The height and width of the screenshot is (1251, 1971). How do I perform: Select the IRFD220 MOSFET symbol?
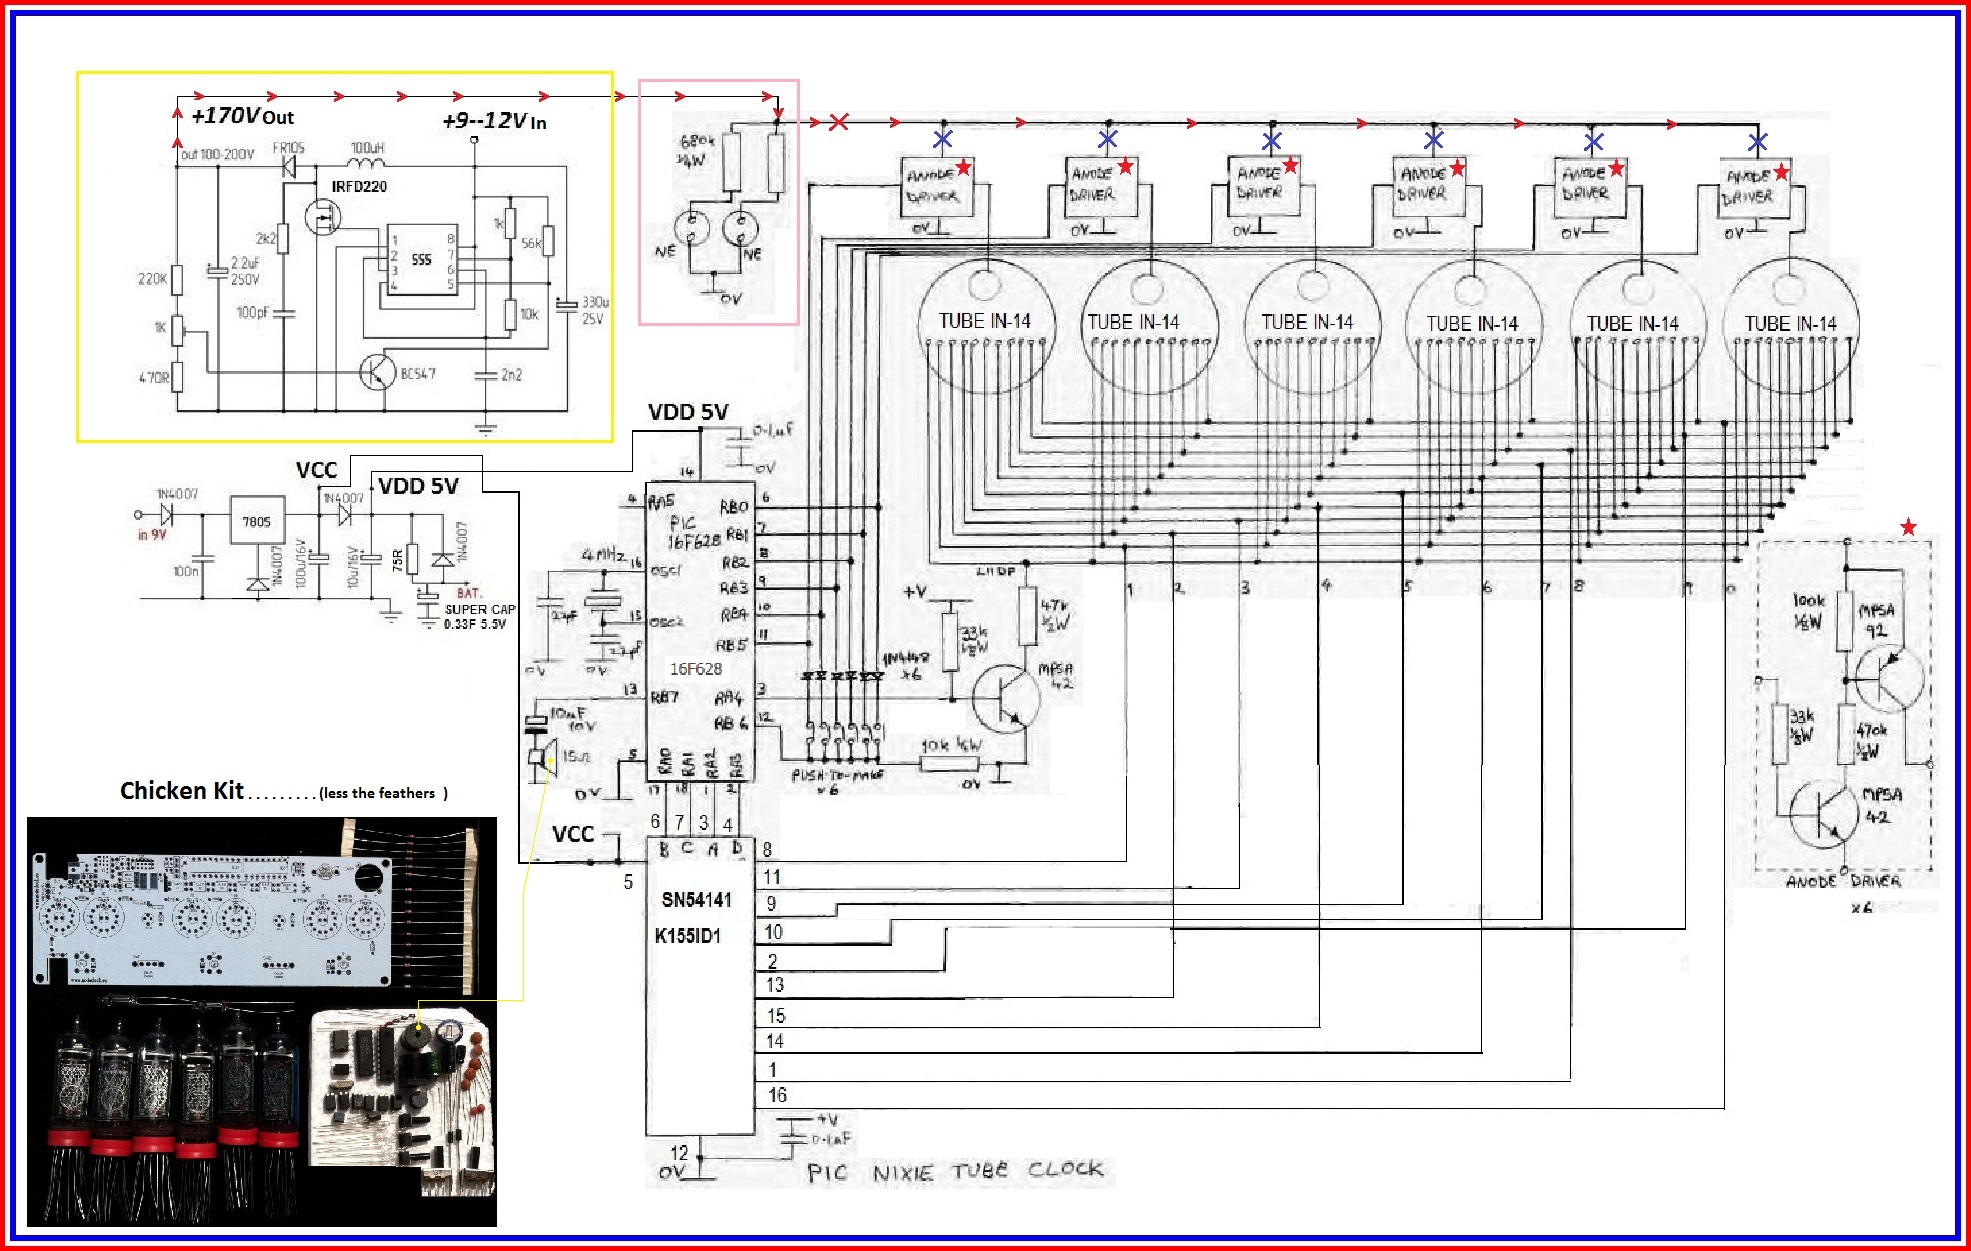point(323,217)
